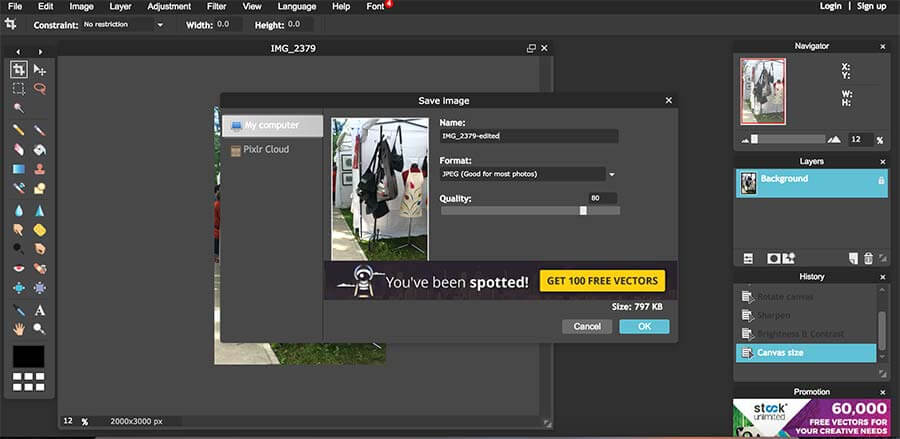The width and height of the screenshot is (900, 439).
Task: Pick the Pencil tool
Action: pyautogui.click(x=19, y=130)
